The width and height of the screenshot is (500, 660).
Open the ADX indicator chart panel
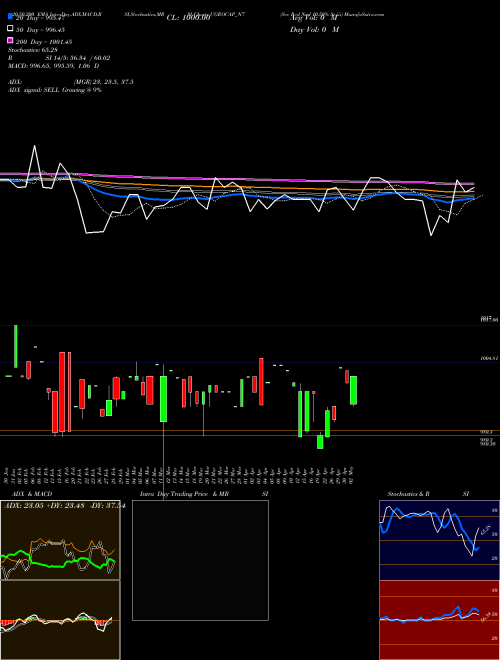60,540
